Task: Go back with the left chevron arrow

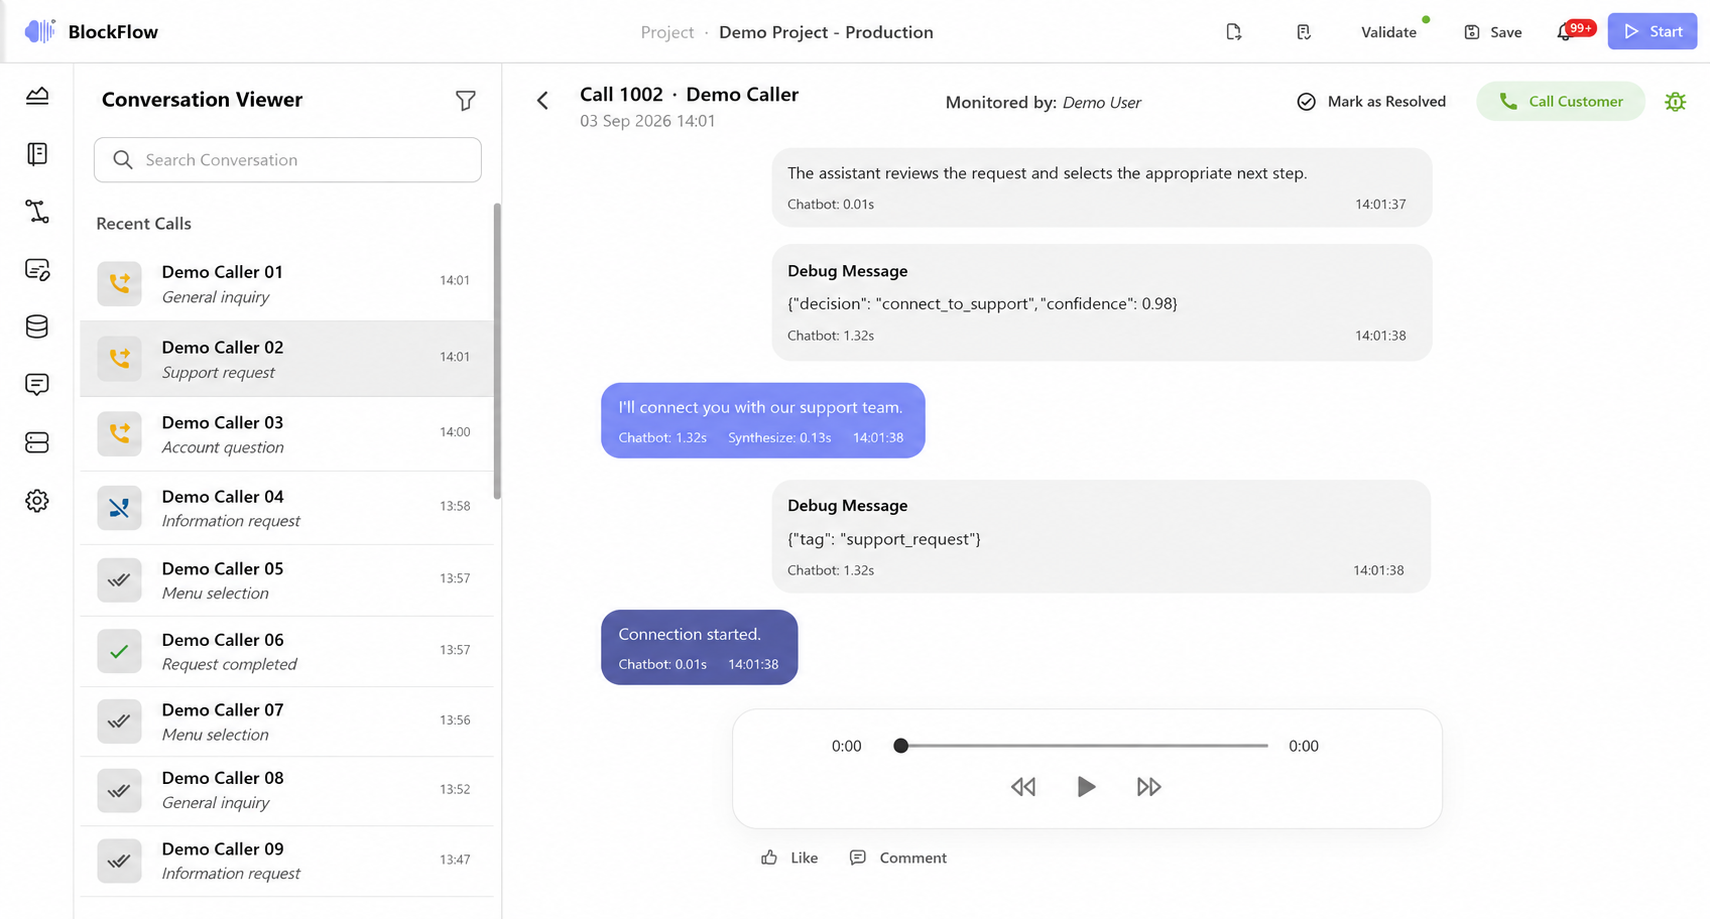Action: [x=543, y=100]
